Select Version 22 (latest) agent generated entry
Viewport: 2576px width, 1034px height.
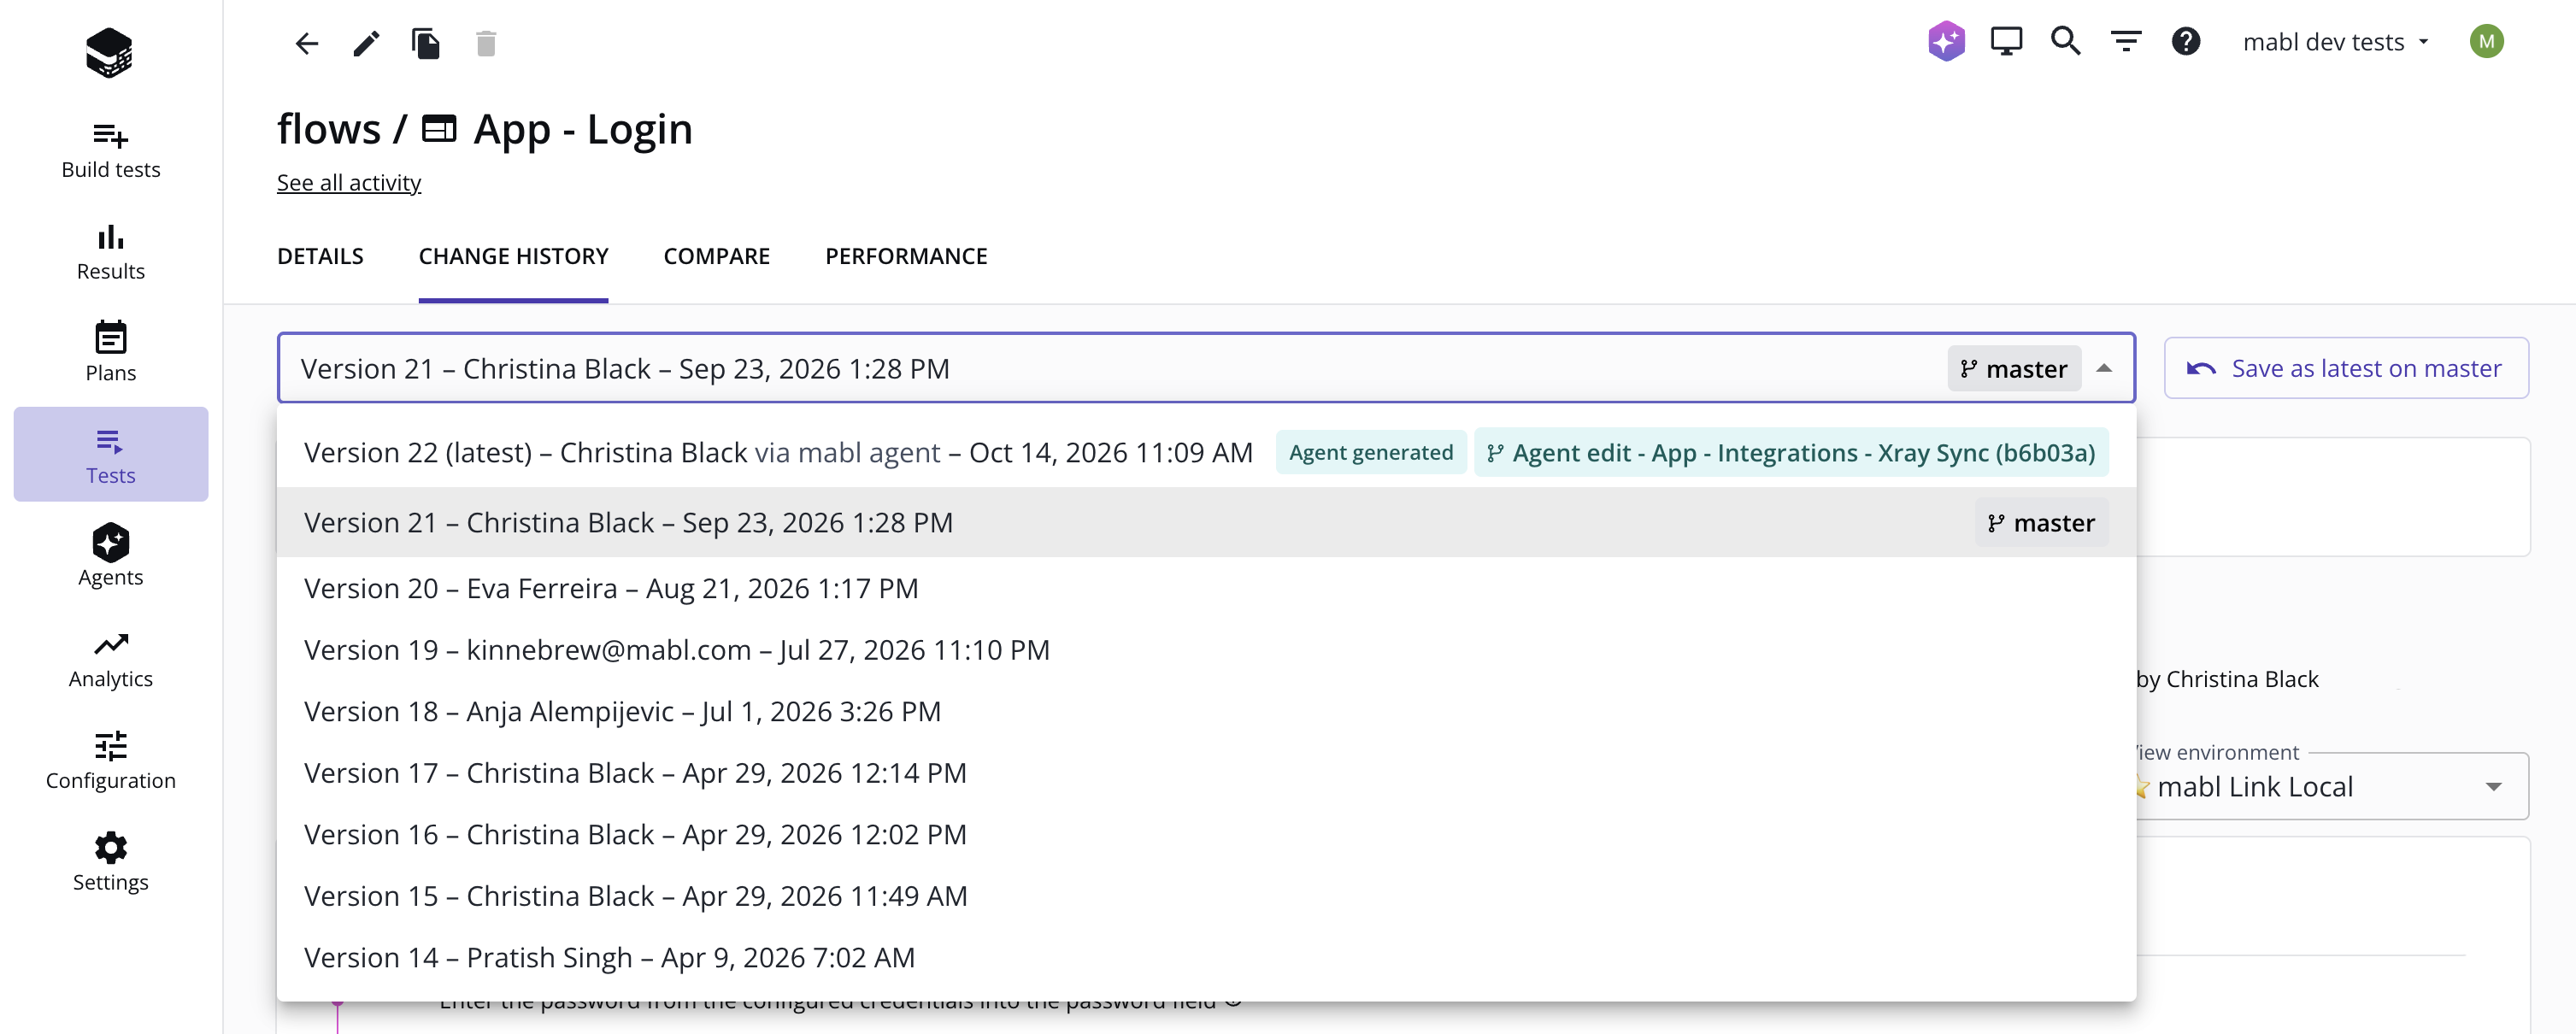pyautogui.click(x=1206, y=453)
